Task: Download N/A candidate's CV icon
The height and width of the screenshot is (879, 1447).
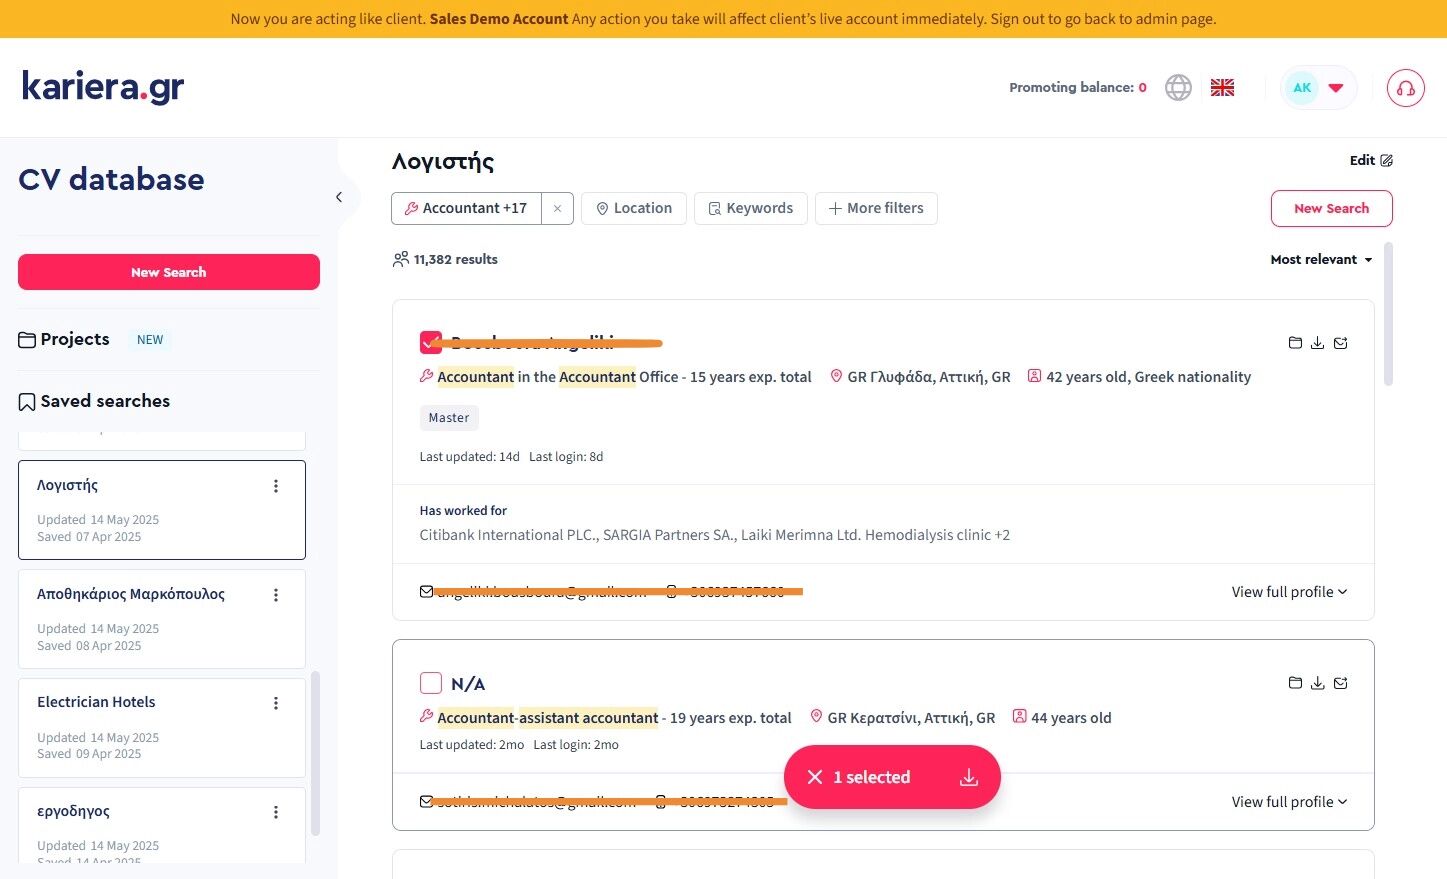Action: tap(1318, 683)
